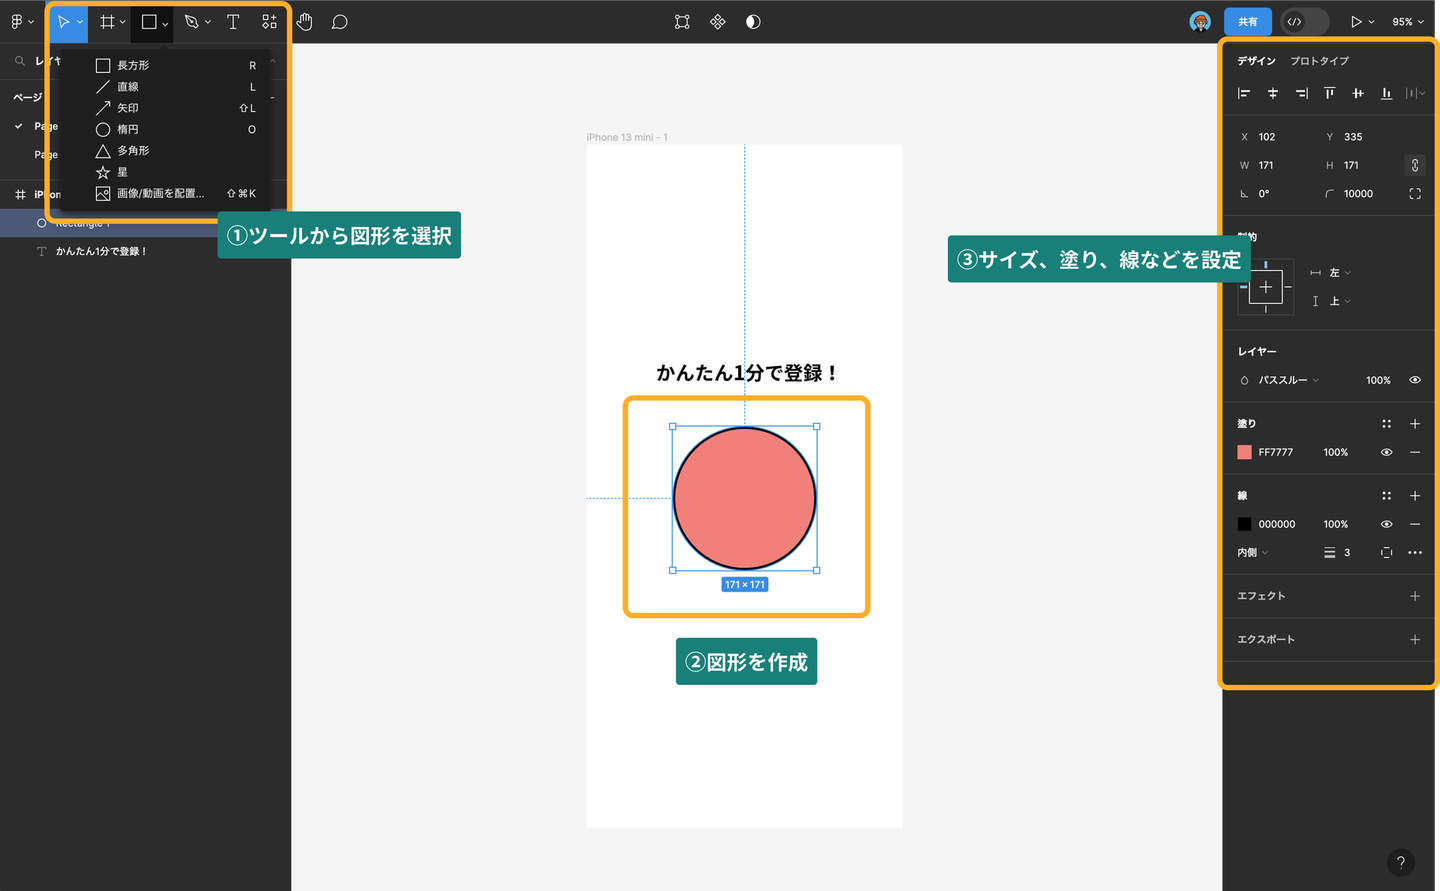Select the Hand tool
Viewport: 1440px width, 891px height.
305,22
